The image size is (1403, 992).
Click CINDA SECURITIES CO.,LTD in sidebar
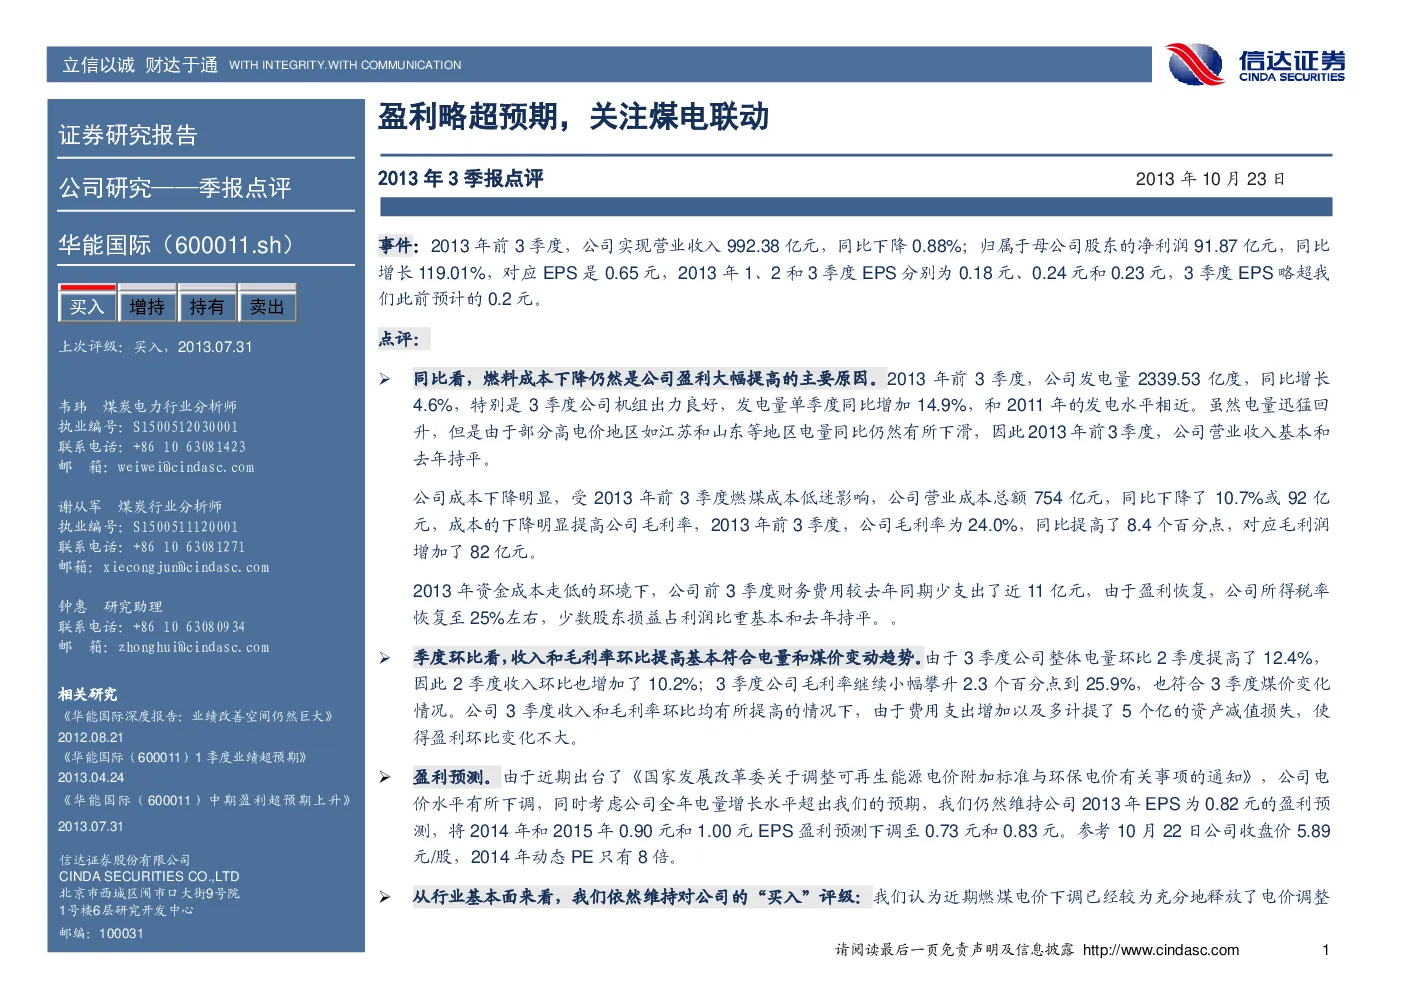point(149,877)
